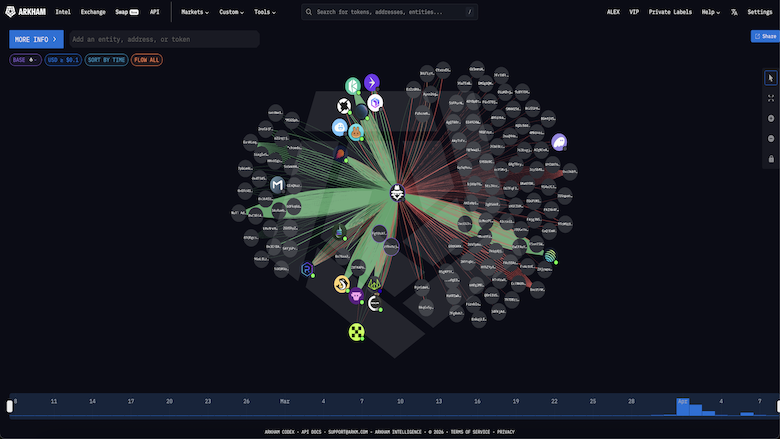
Task: Zoom in with the plus icon
Action: [771, 118]
